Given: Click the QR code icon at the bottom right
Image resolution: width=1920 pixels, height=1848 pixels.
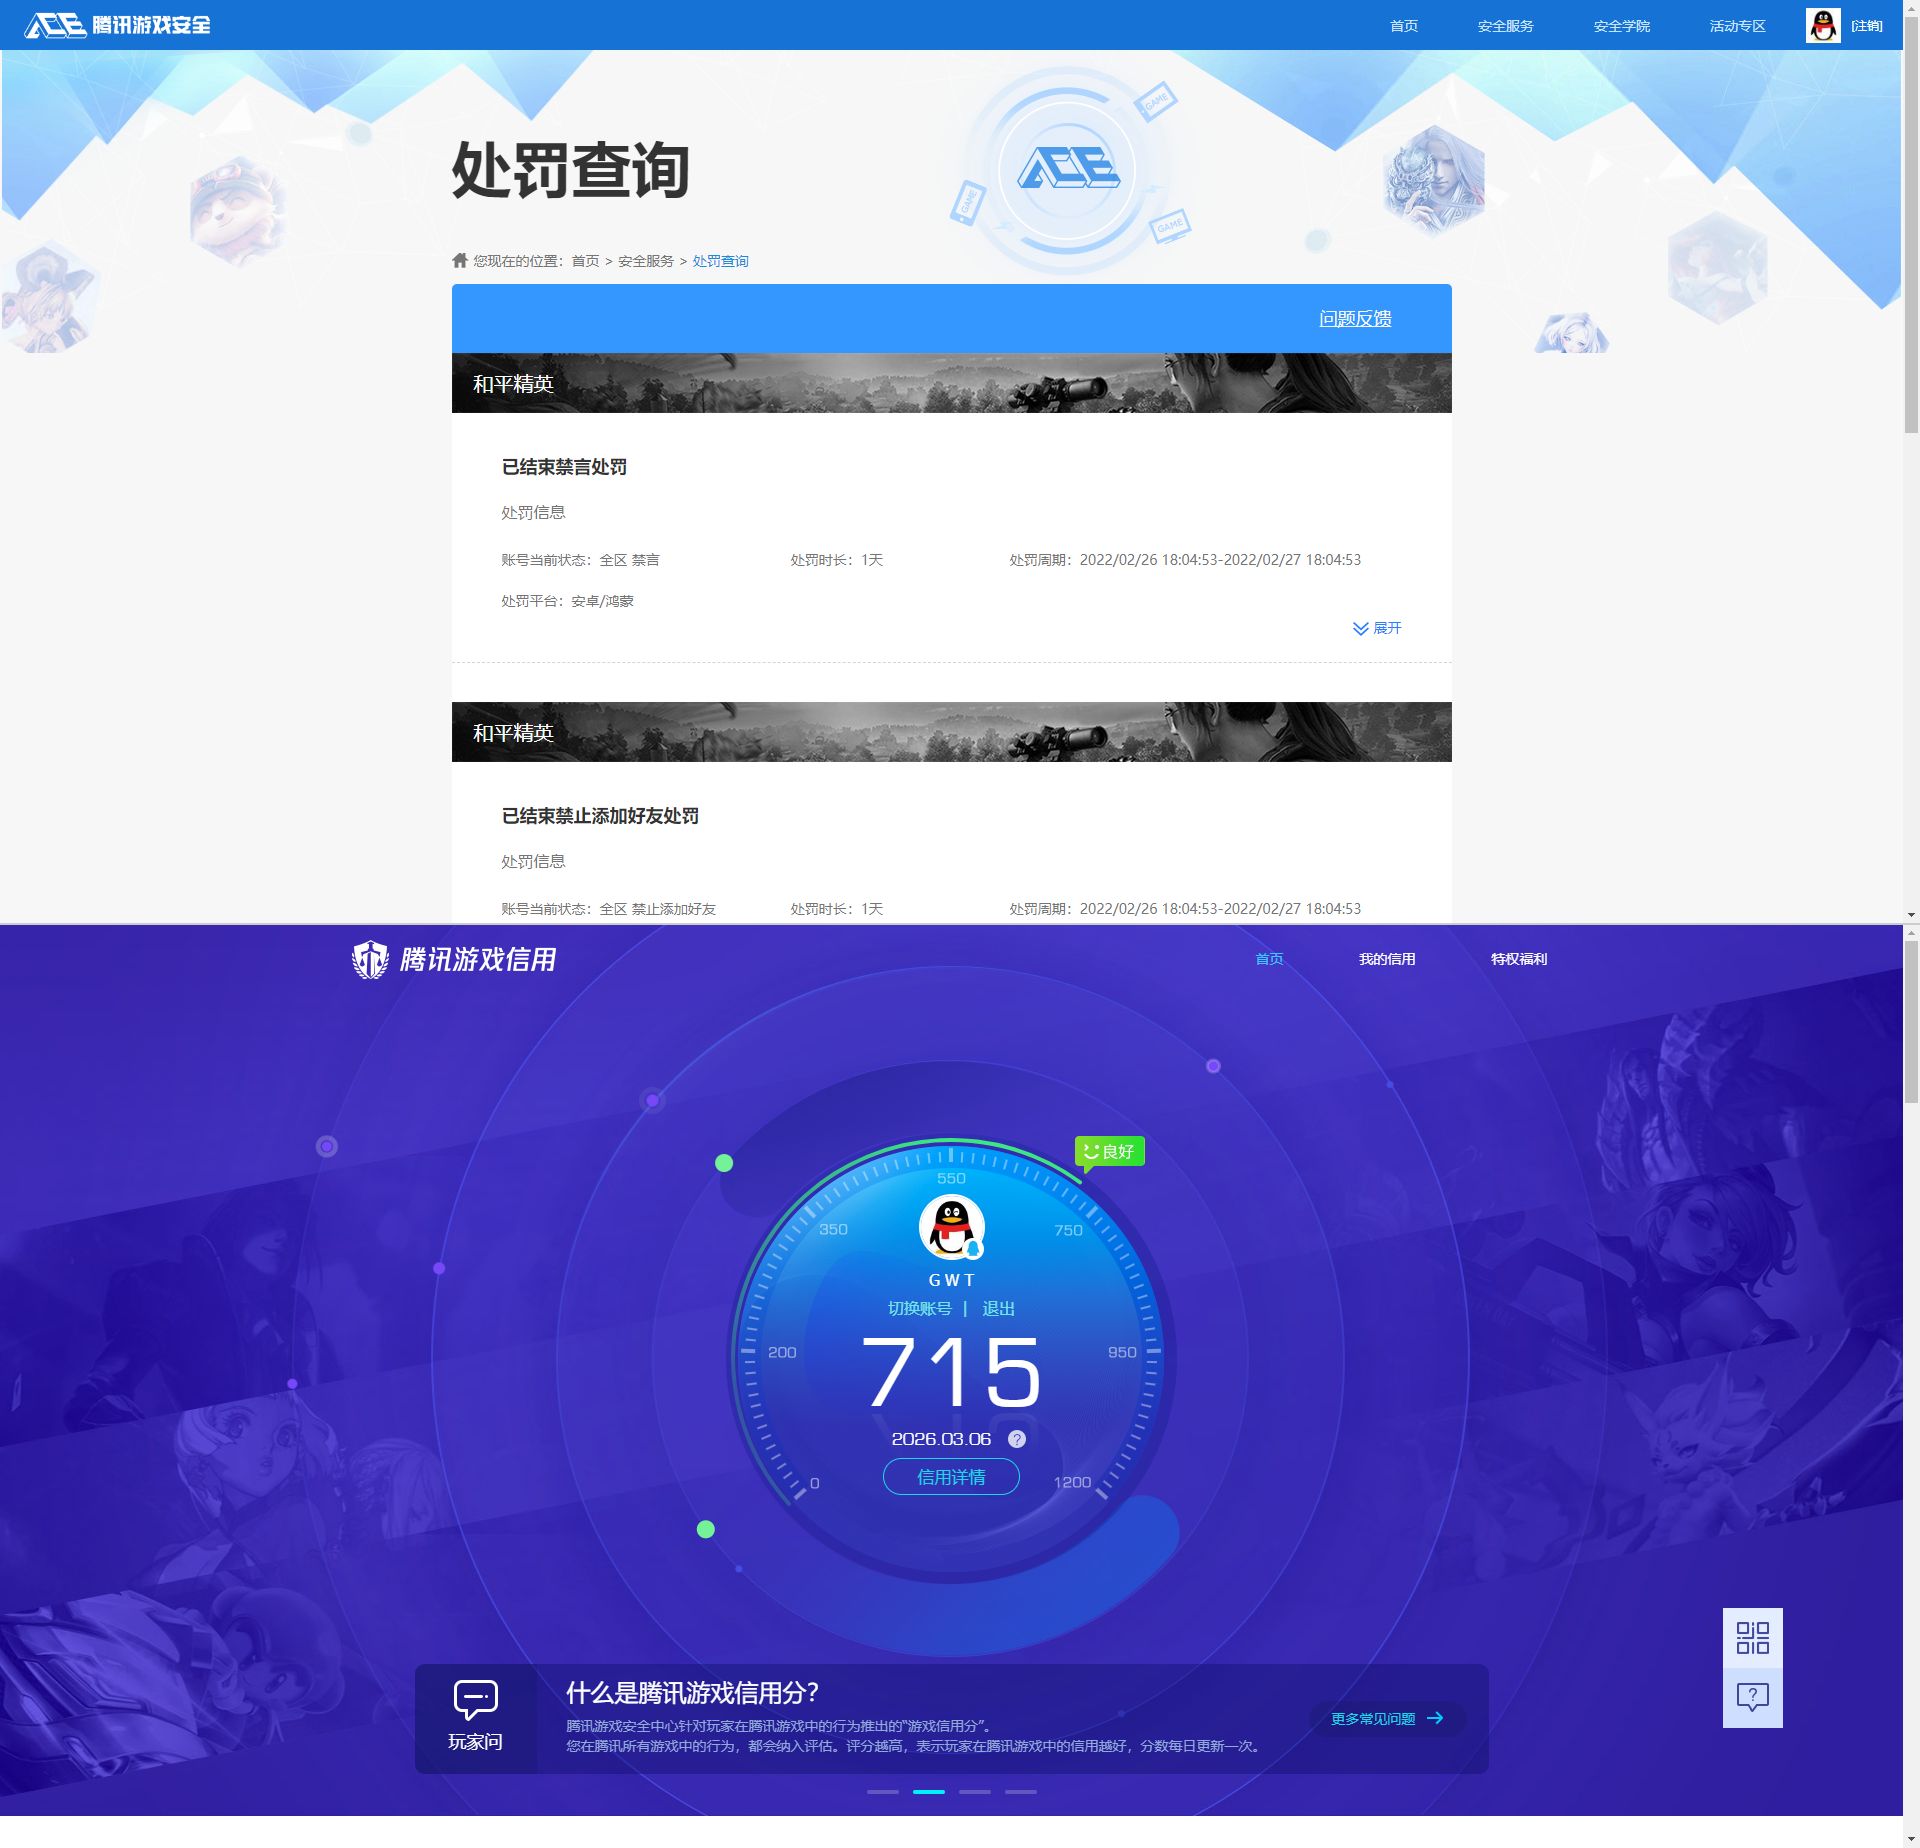Looking at the screenshot, I should point(1753,1638).
